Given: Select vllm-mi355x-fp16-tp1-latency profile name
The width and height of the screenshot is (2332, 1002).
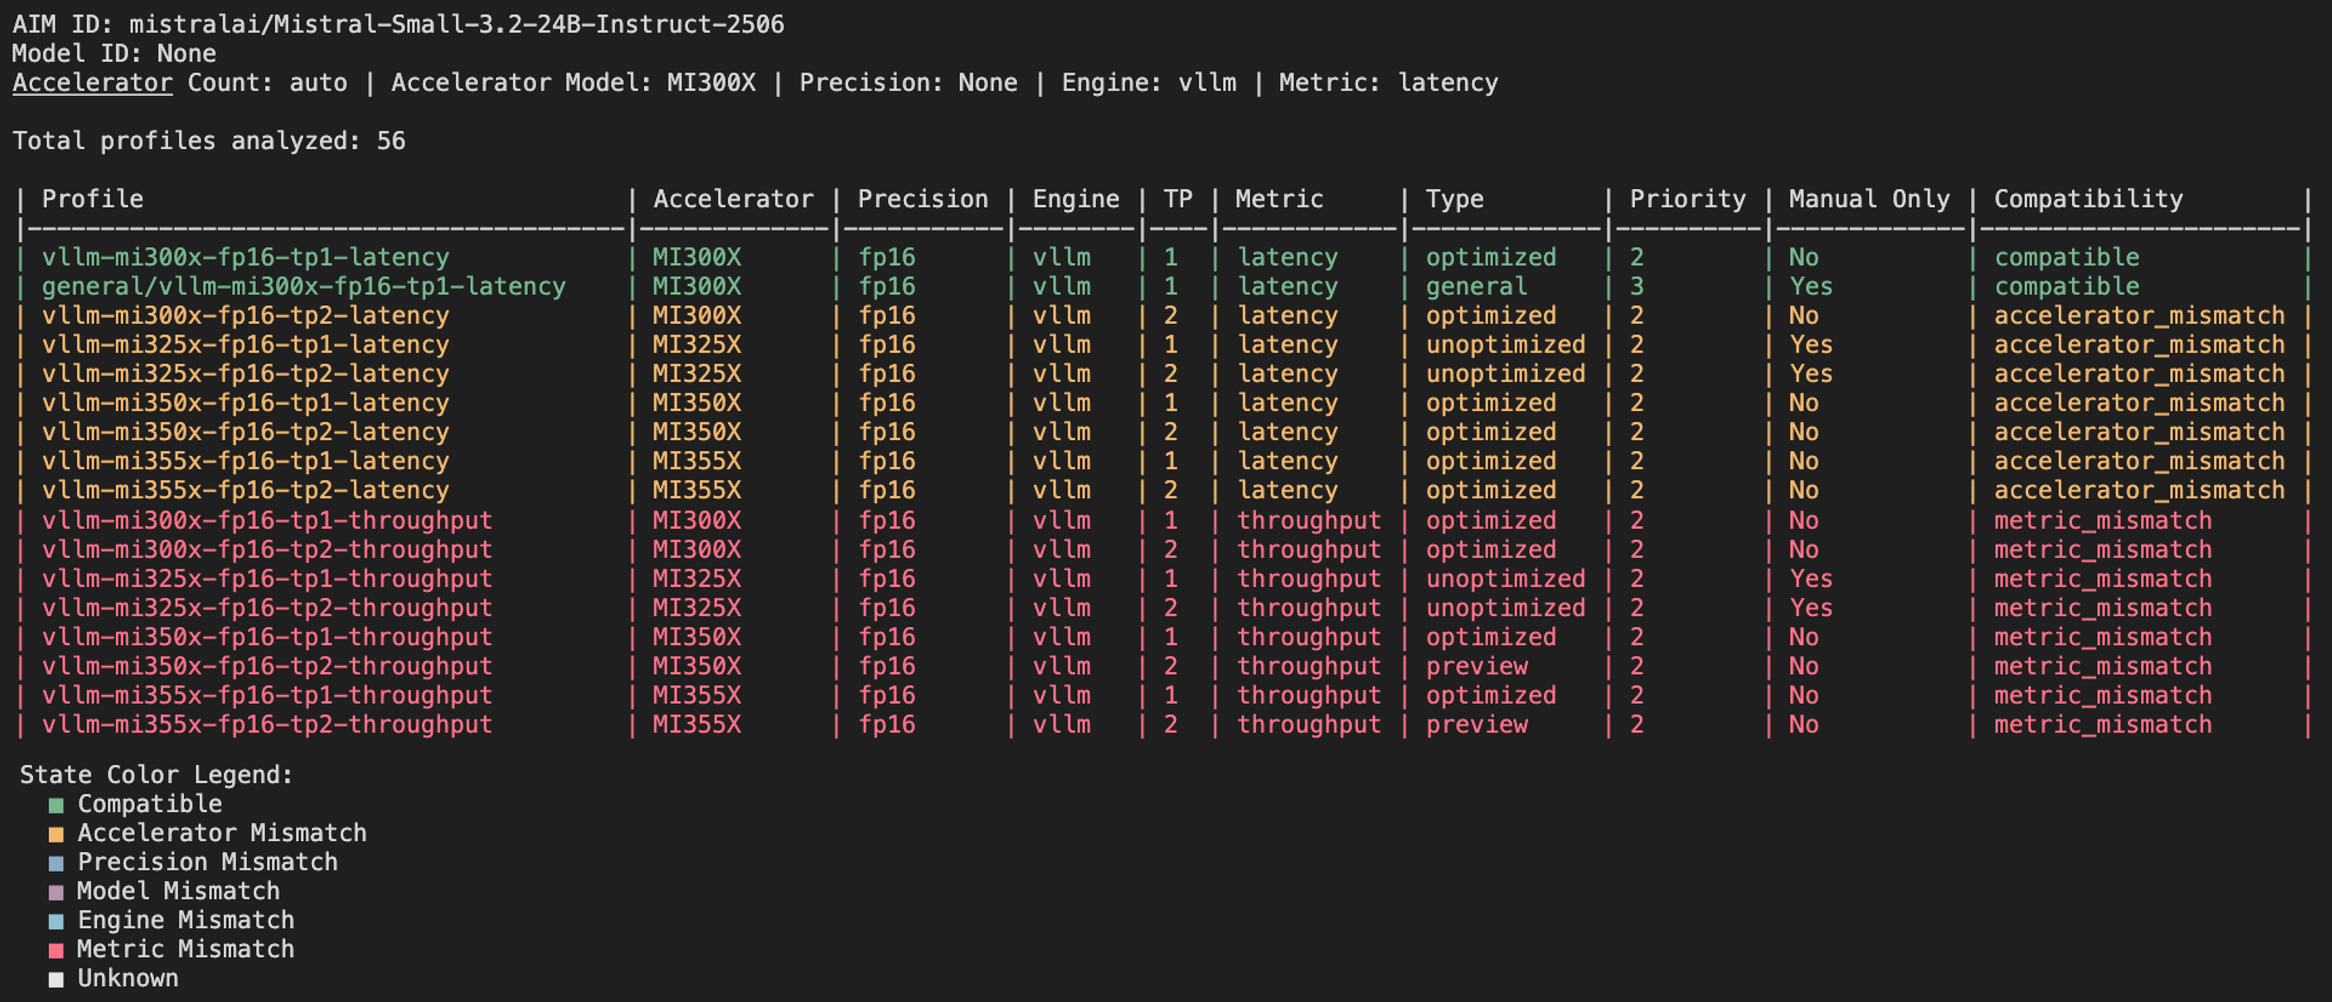Looking at the screenshot, I should point(245,461).
